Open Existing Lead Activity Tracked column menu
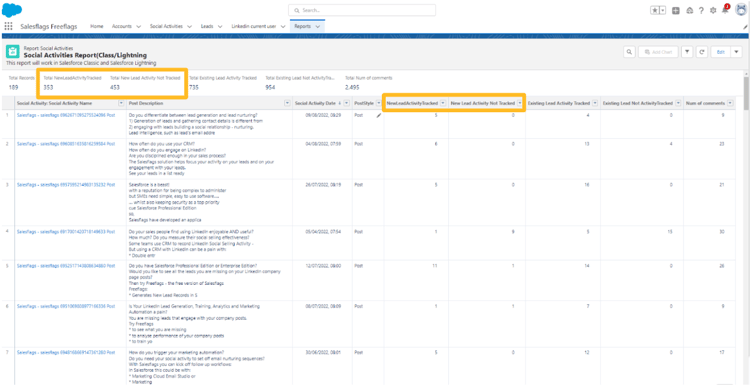 (595, 103)
